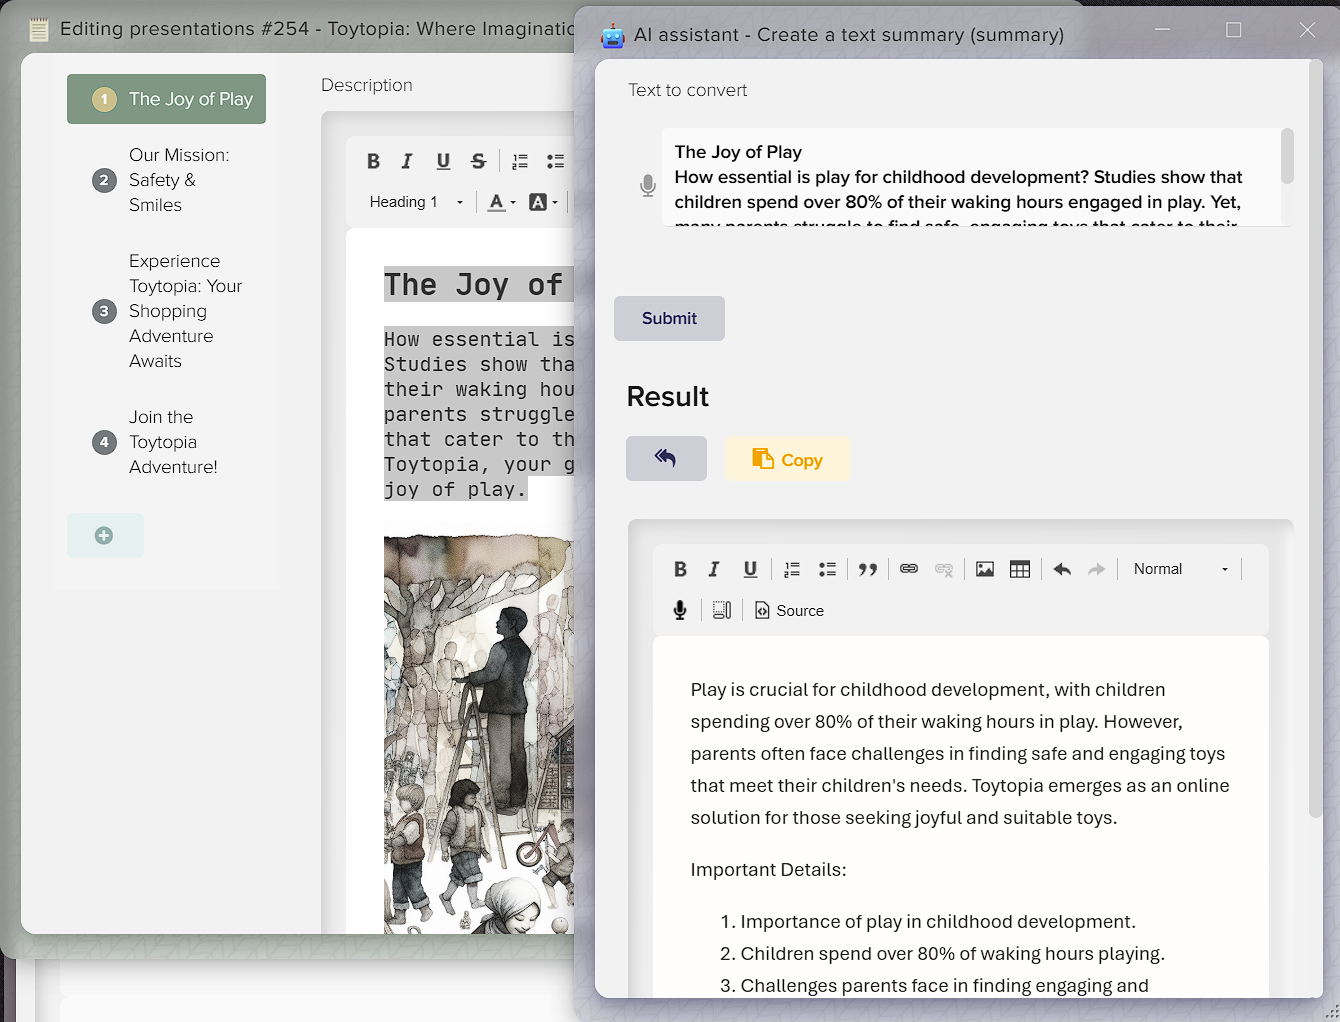The height and width of the screenshot is (1022, 1340).
Task: Click the Important Details: line in result
Action: pos(768,870)
